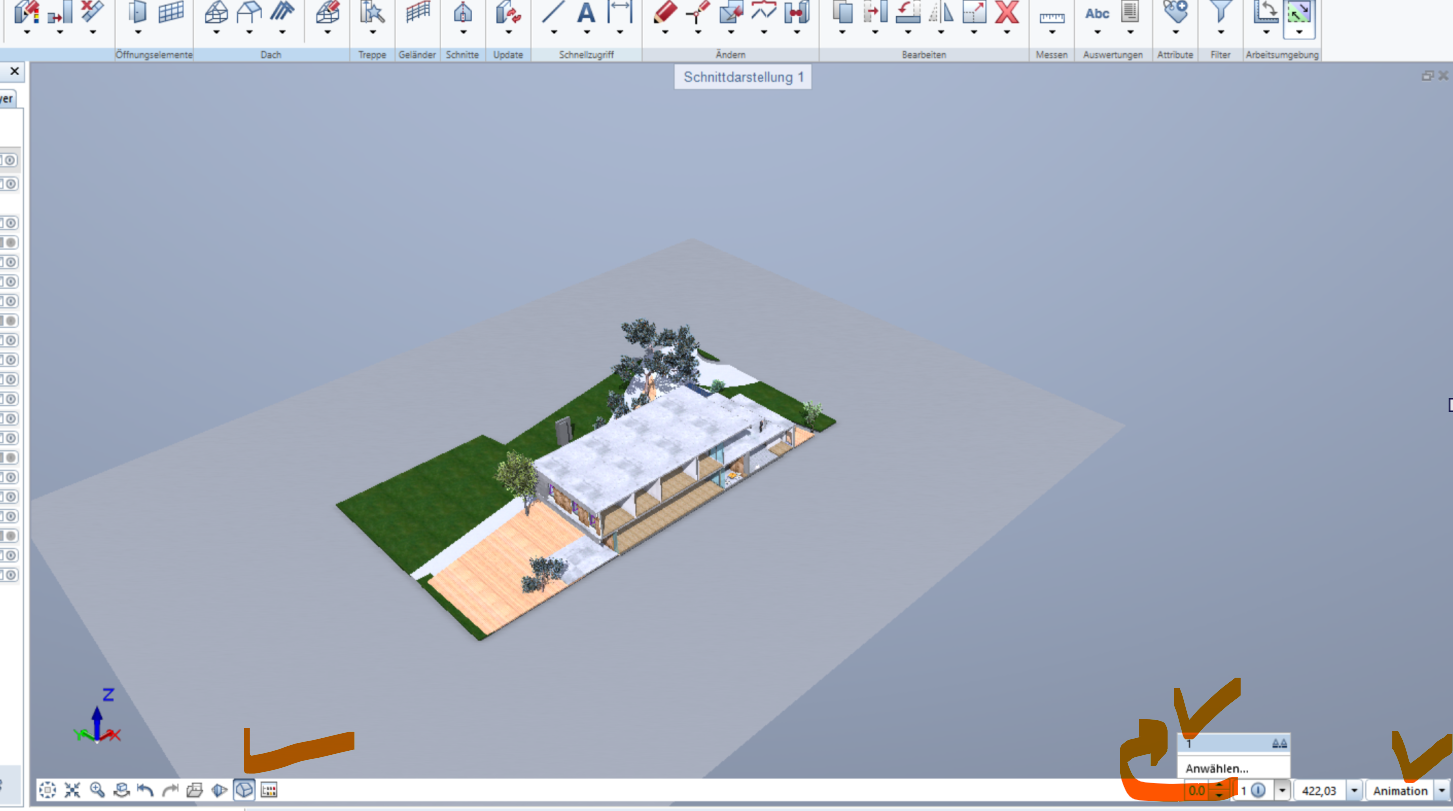Click the 0.0 value input field
Viewport: 1453px width, 811px height.
coord(1197,790)
